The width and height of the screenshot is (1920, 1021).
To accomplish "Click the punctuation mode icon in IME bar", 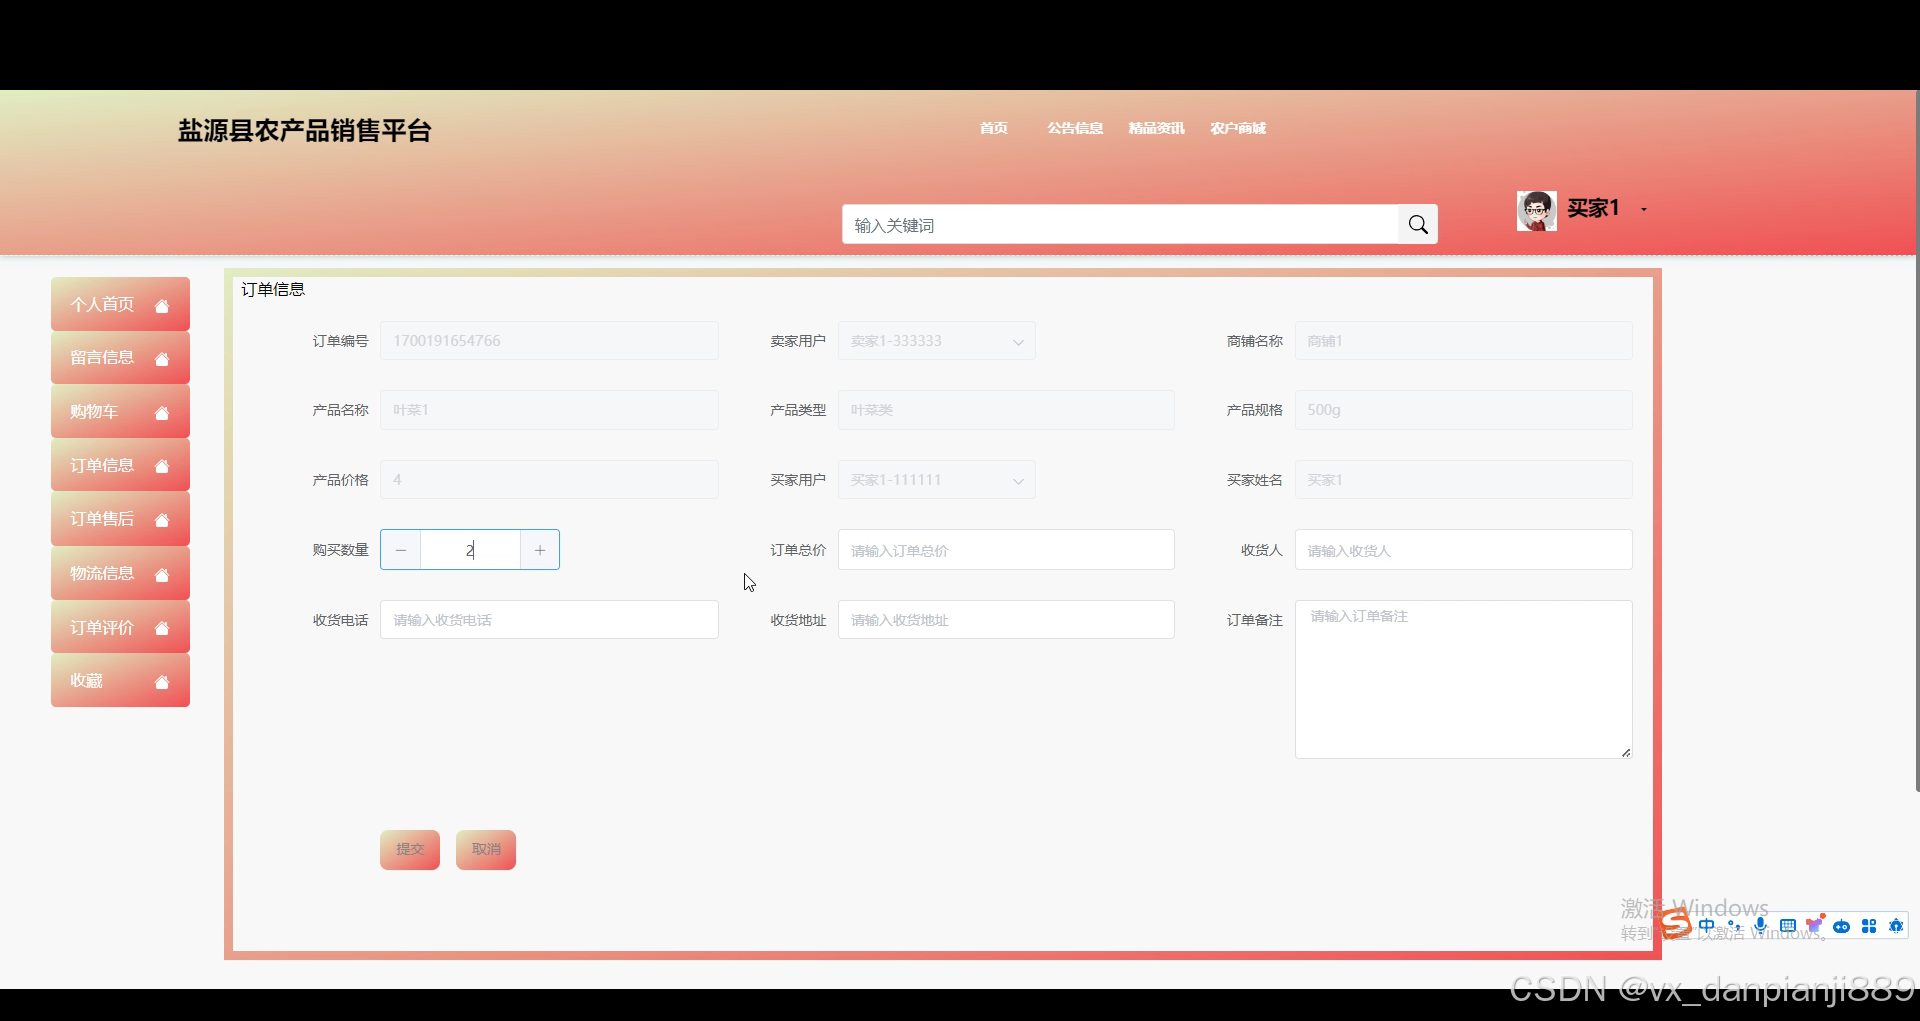I will [x=1734, y=926].
